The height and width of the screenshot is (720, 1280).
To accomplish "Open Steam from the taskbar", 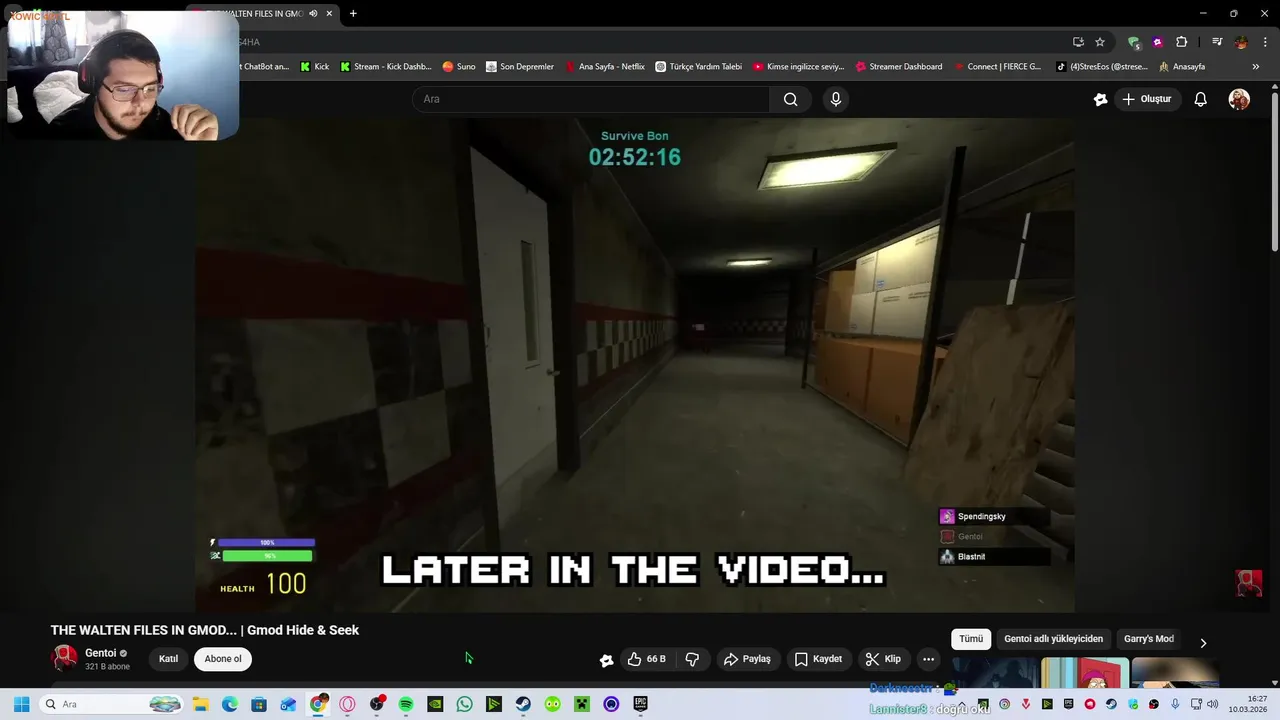I will (x=523, y=704).
